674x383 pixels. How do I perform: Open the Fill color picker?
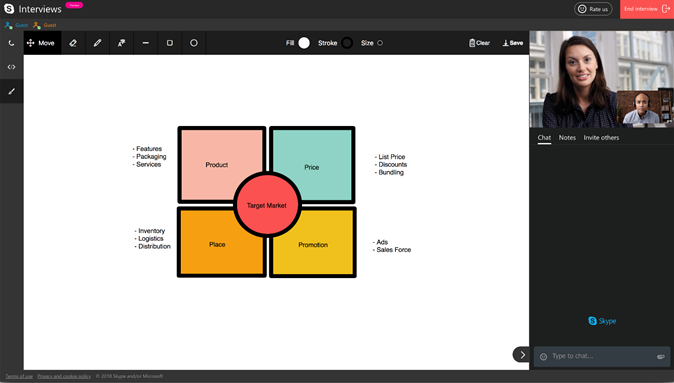pyautogui.click(x=304, y=43)
